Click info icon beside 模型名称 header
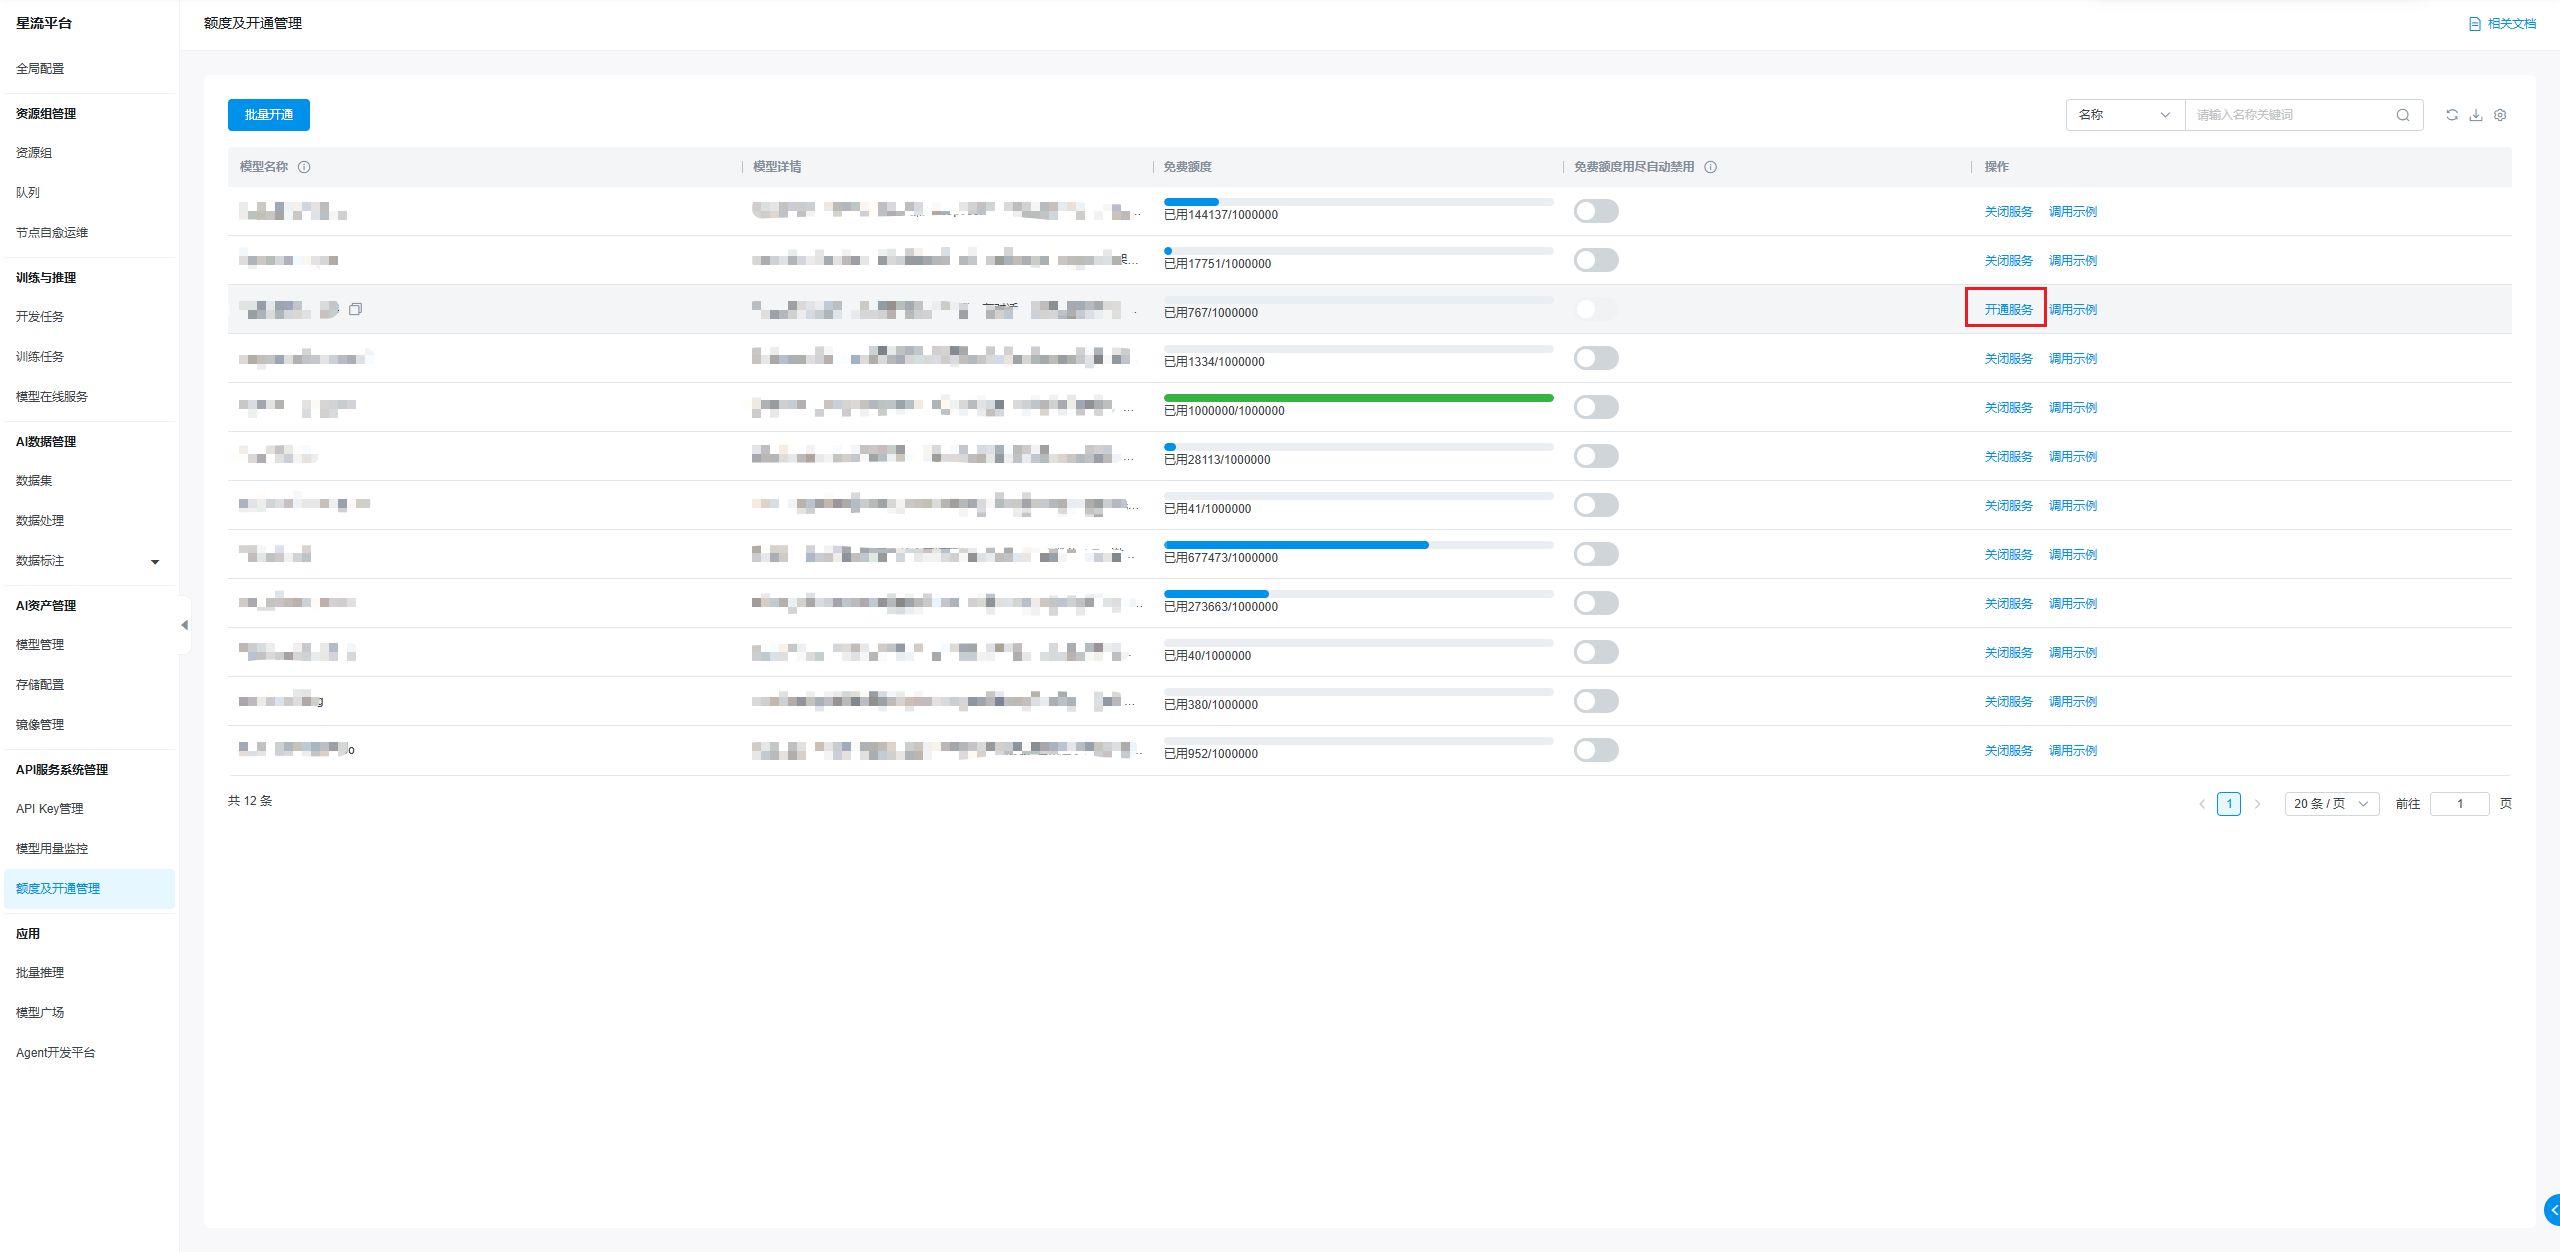The image size is (2560, 1252). click(x=304, y=167)
